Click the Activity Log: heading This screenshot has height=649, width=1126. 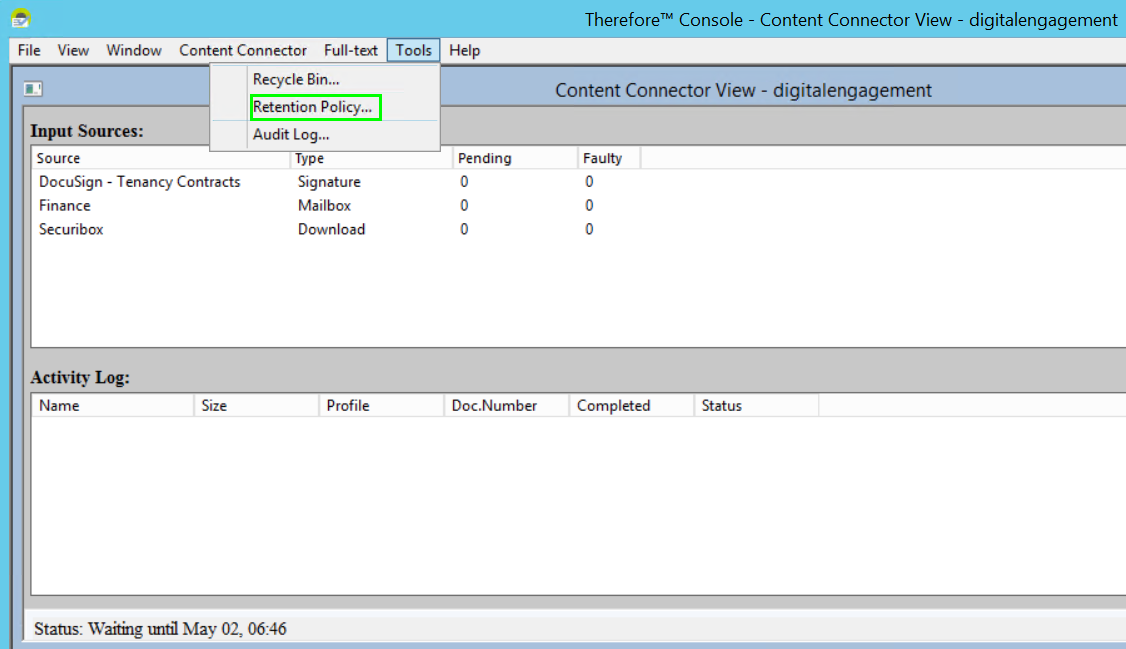tap(80, 378)
